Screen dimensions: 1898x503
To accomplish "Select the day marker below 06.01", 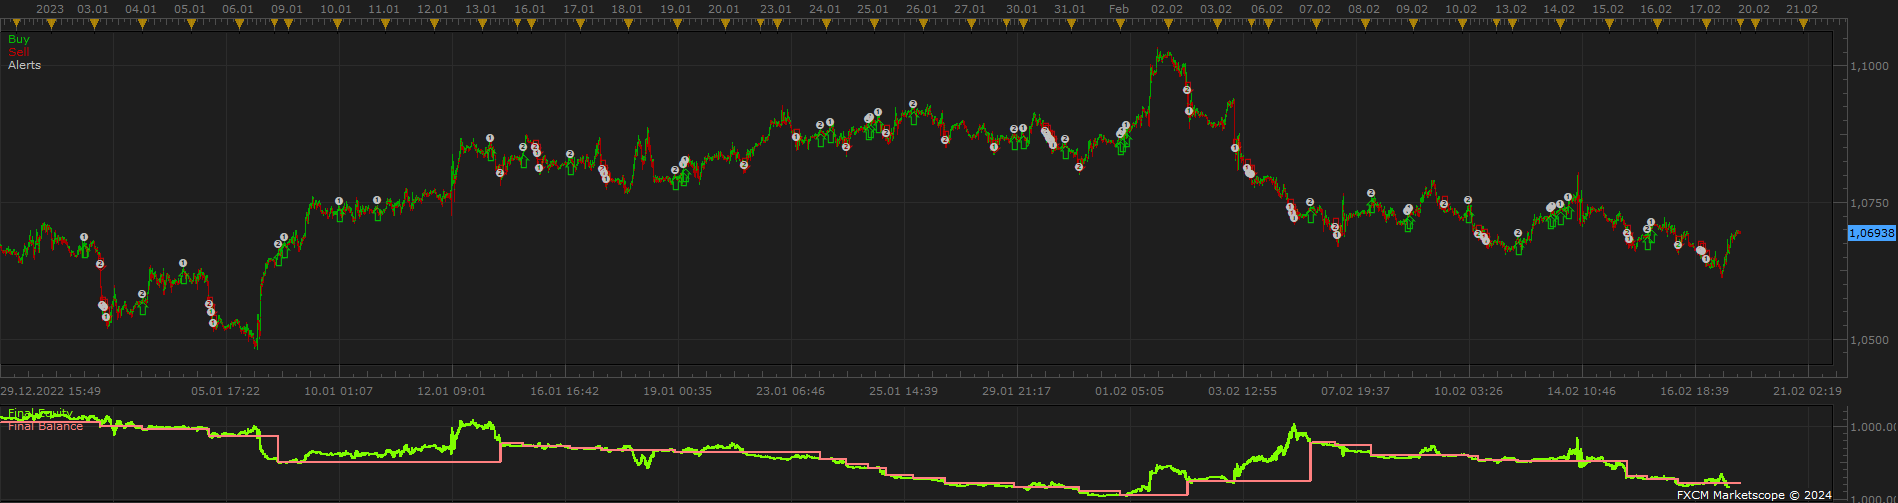I will [x=240, y=25].
